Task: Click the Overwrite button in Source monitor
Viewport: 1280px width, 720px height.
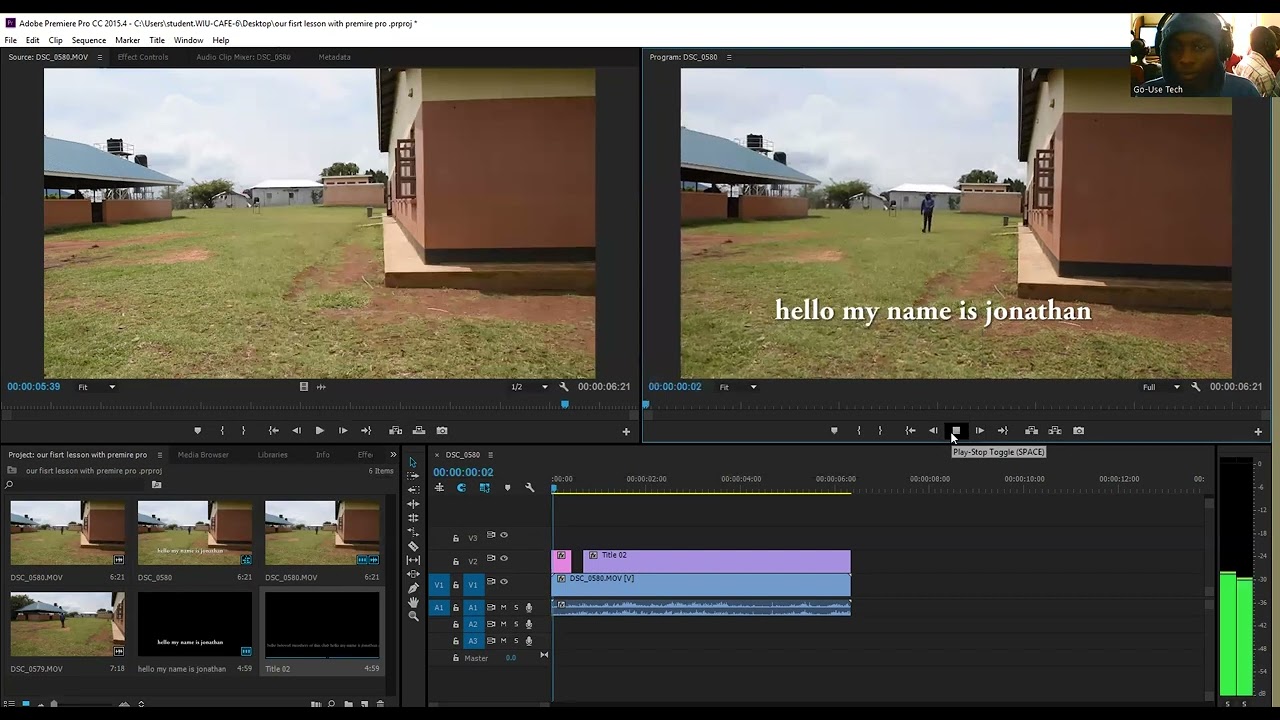Action: 419,431
